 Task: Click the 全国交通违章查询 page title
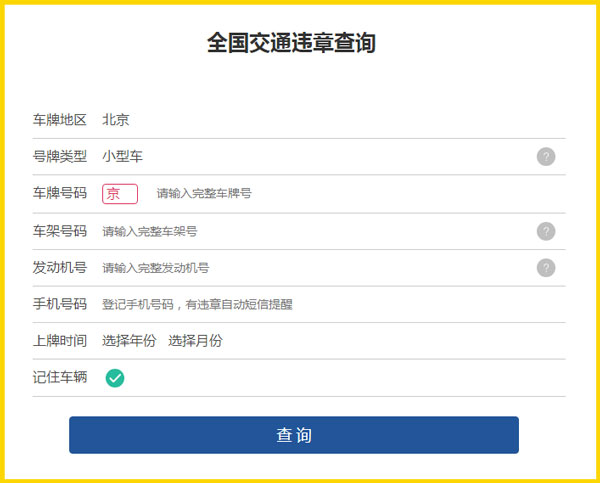click(x=291, y=43)
